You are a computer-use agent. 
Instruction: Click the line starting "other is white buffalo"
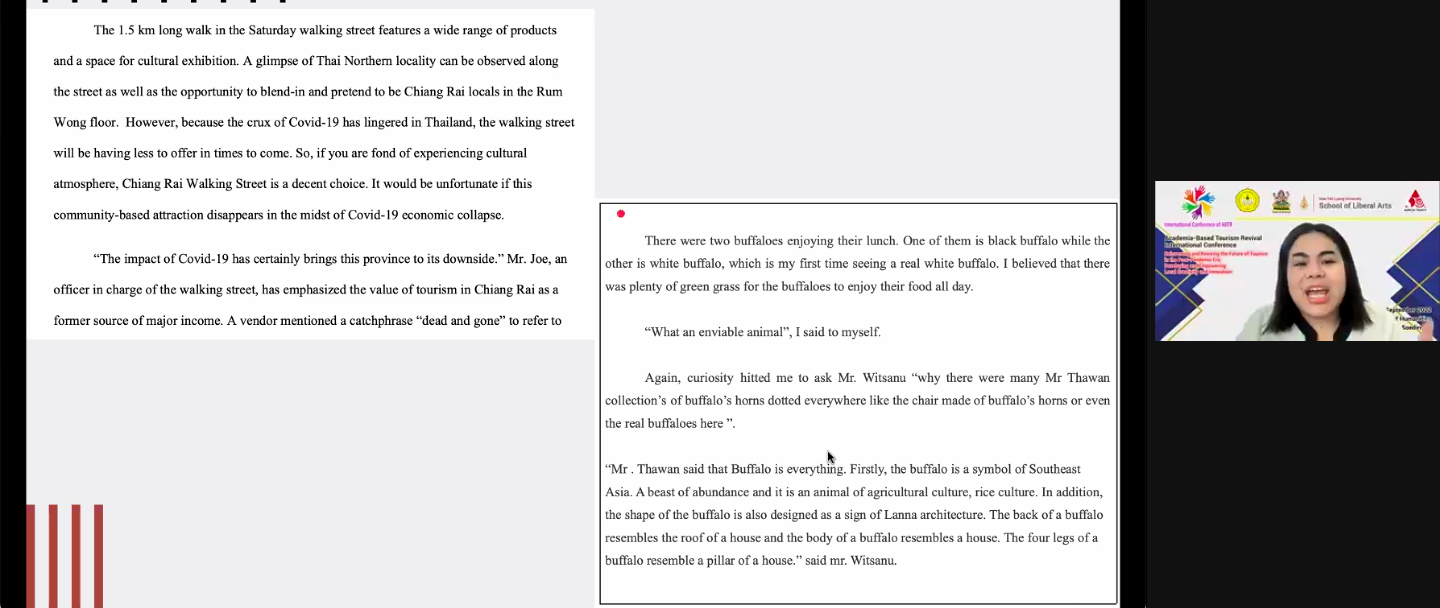pyautogui.click(x=858, y=264)
